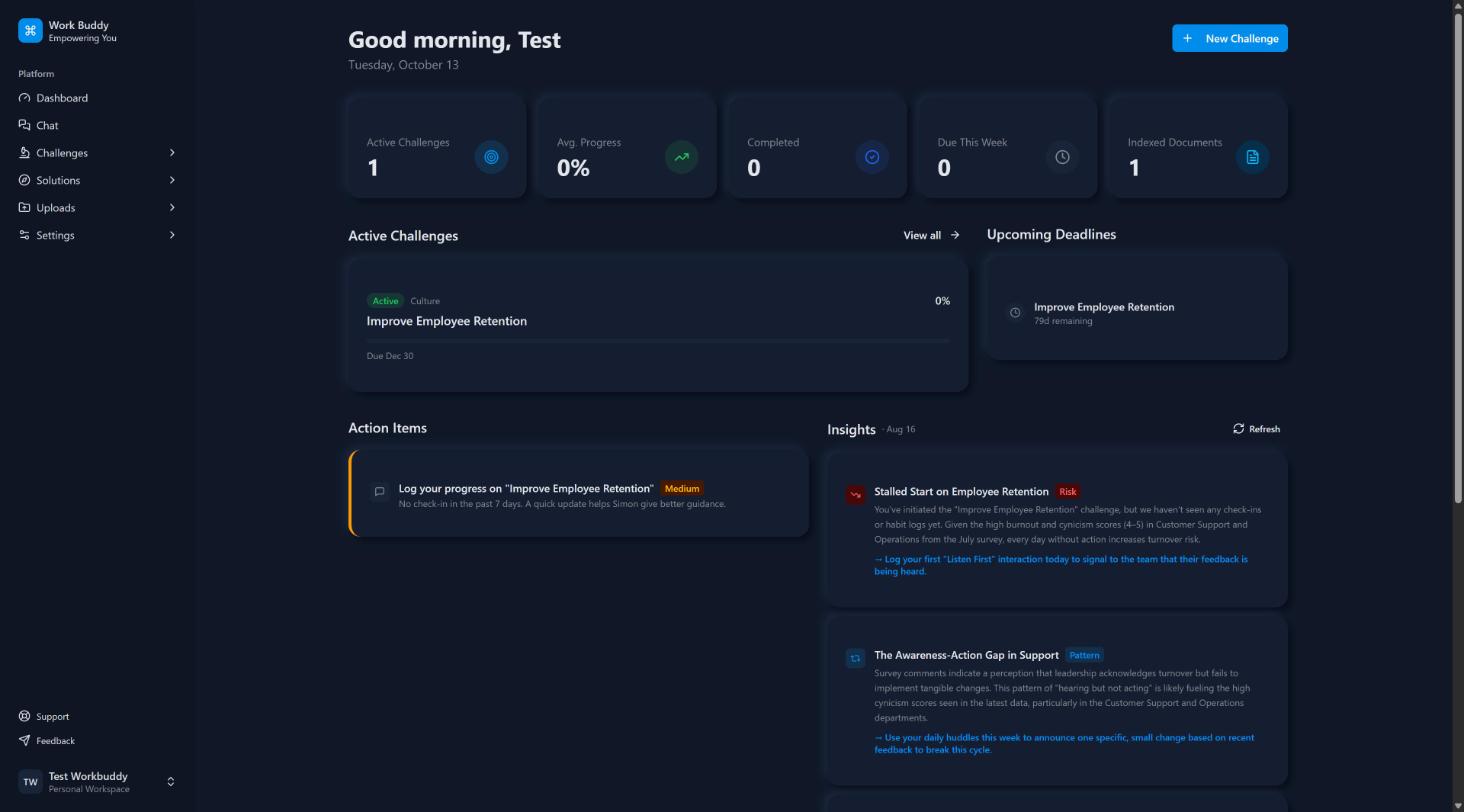Open Chat in the sidebar
1464x812 pixels.
(97, 125)
